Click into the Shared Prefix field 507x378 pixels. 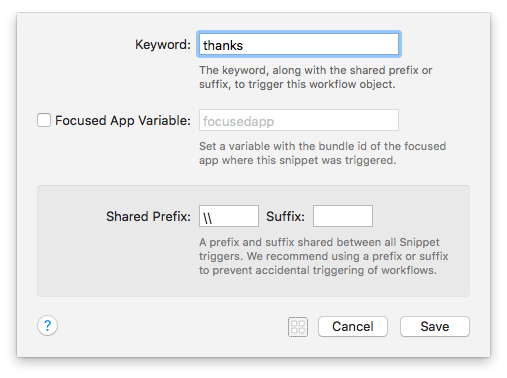[x=229, y=216]
